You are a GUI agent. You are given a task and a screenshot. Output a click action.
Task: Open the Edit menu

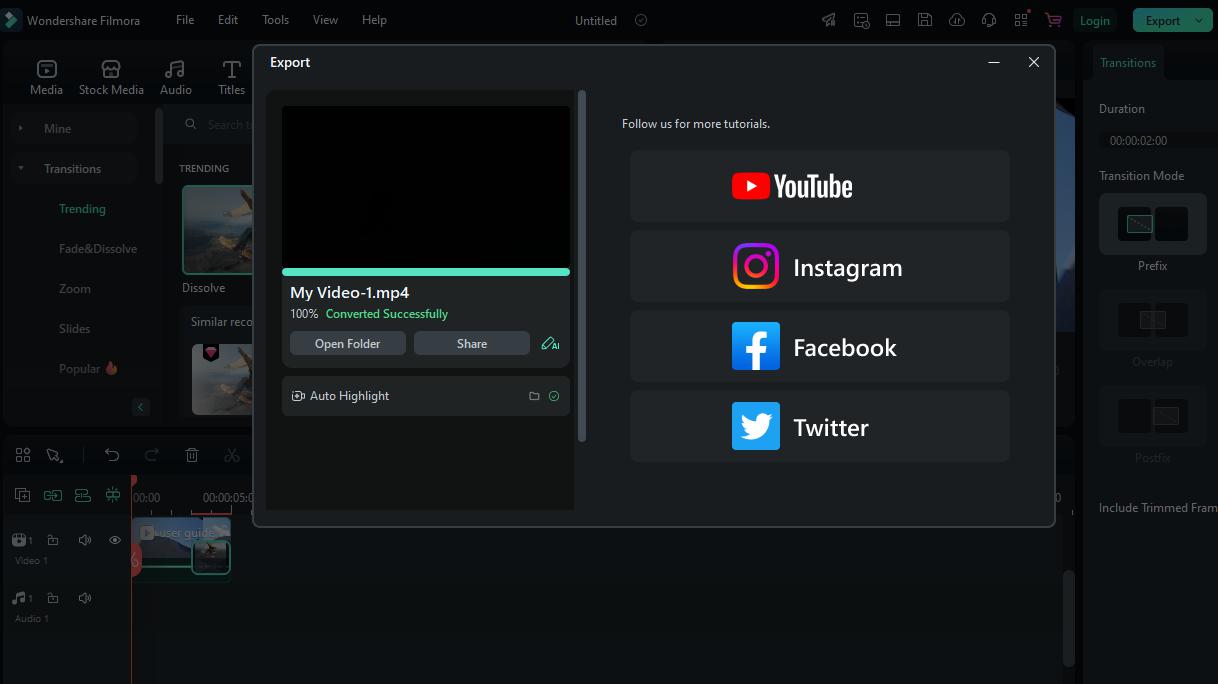click(228, 20)
